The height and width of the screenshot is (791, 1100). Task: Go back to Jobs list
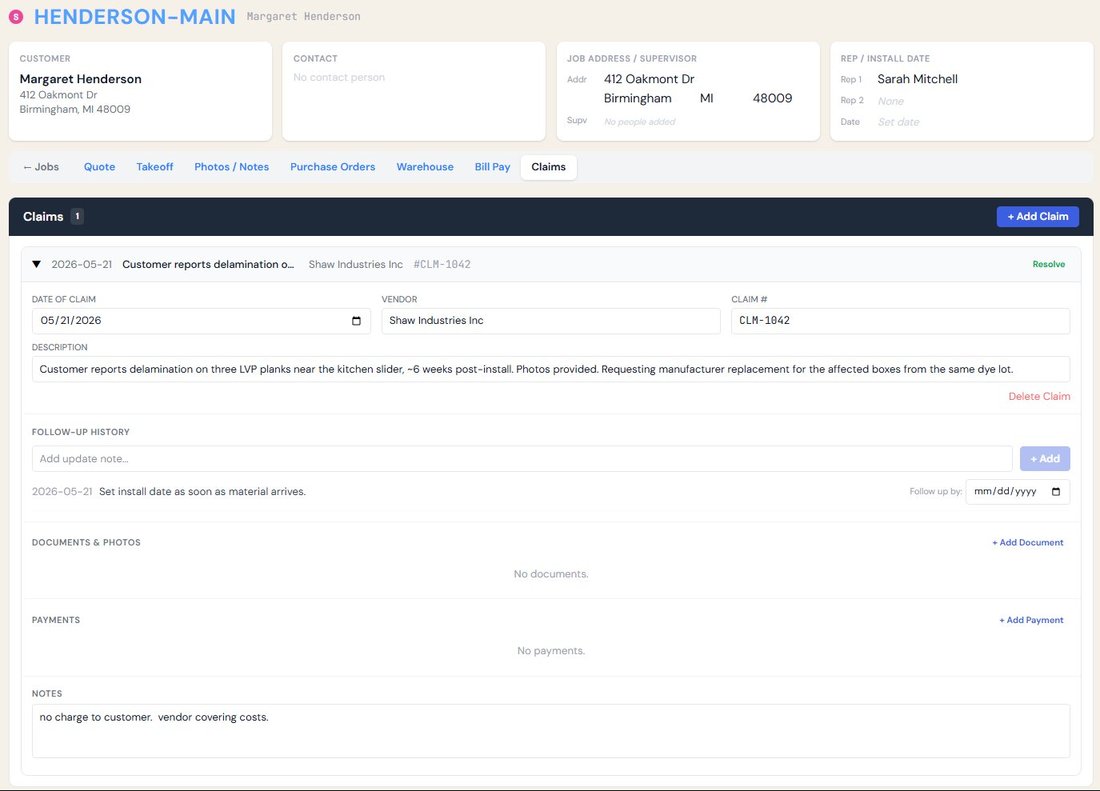41,167
